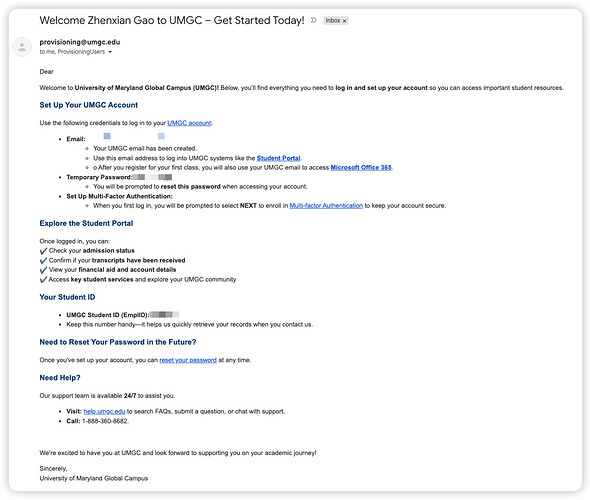Screen dimensions: 590x500
Task: Click sender address provisioning@umgc.edu
Action: click(x=80, y=42)
